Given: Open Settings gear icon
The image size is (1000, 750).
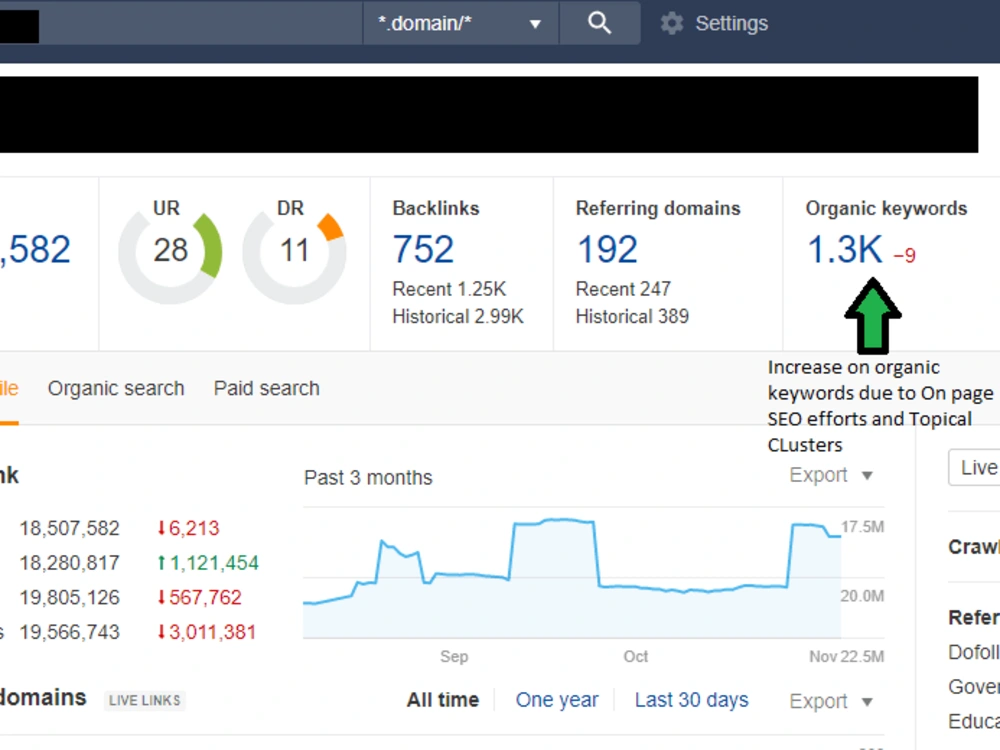Looking at the screenshot, I should (x=672, y=24).
